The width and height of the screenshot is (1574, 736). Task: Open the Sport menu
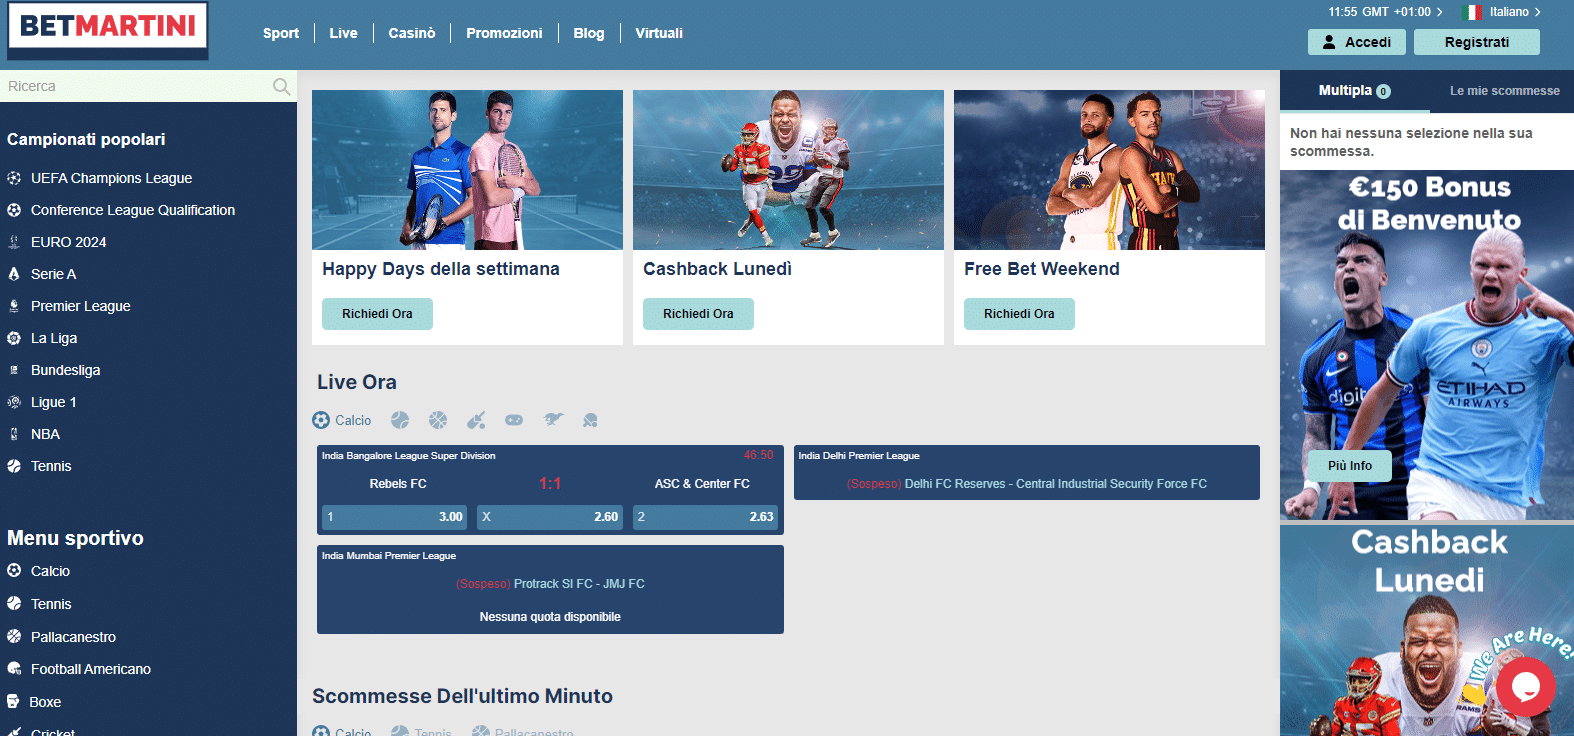[281, 33]
